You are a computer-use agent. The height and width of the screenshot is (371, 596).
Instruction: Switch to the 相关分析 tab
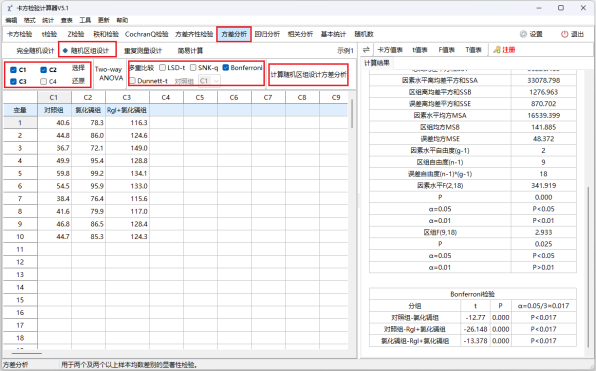pyautogui.click(x=300, y=34)
